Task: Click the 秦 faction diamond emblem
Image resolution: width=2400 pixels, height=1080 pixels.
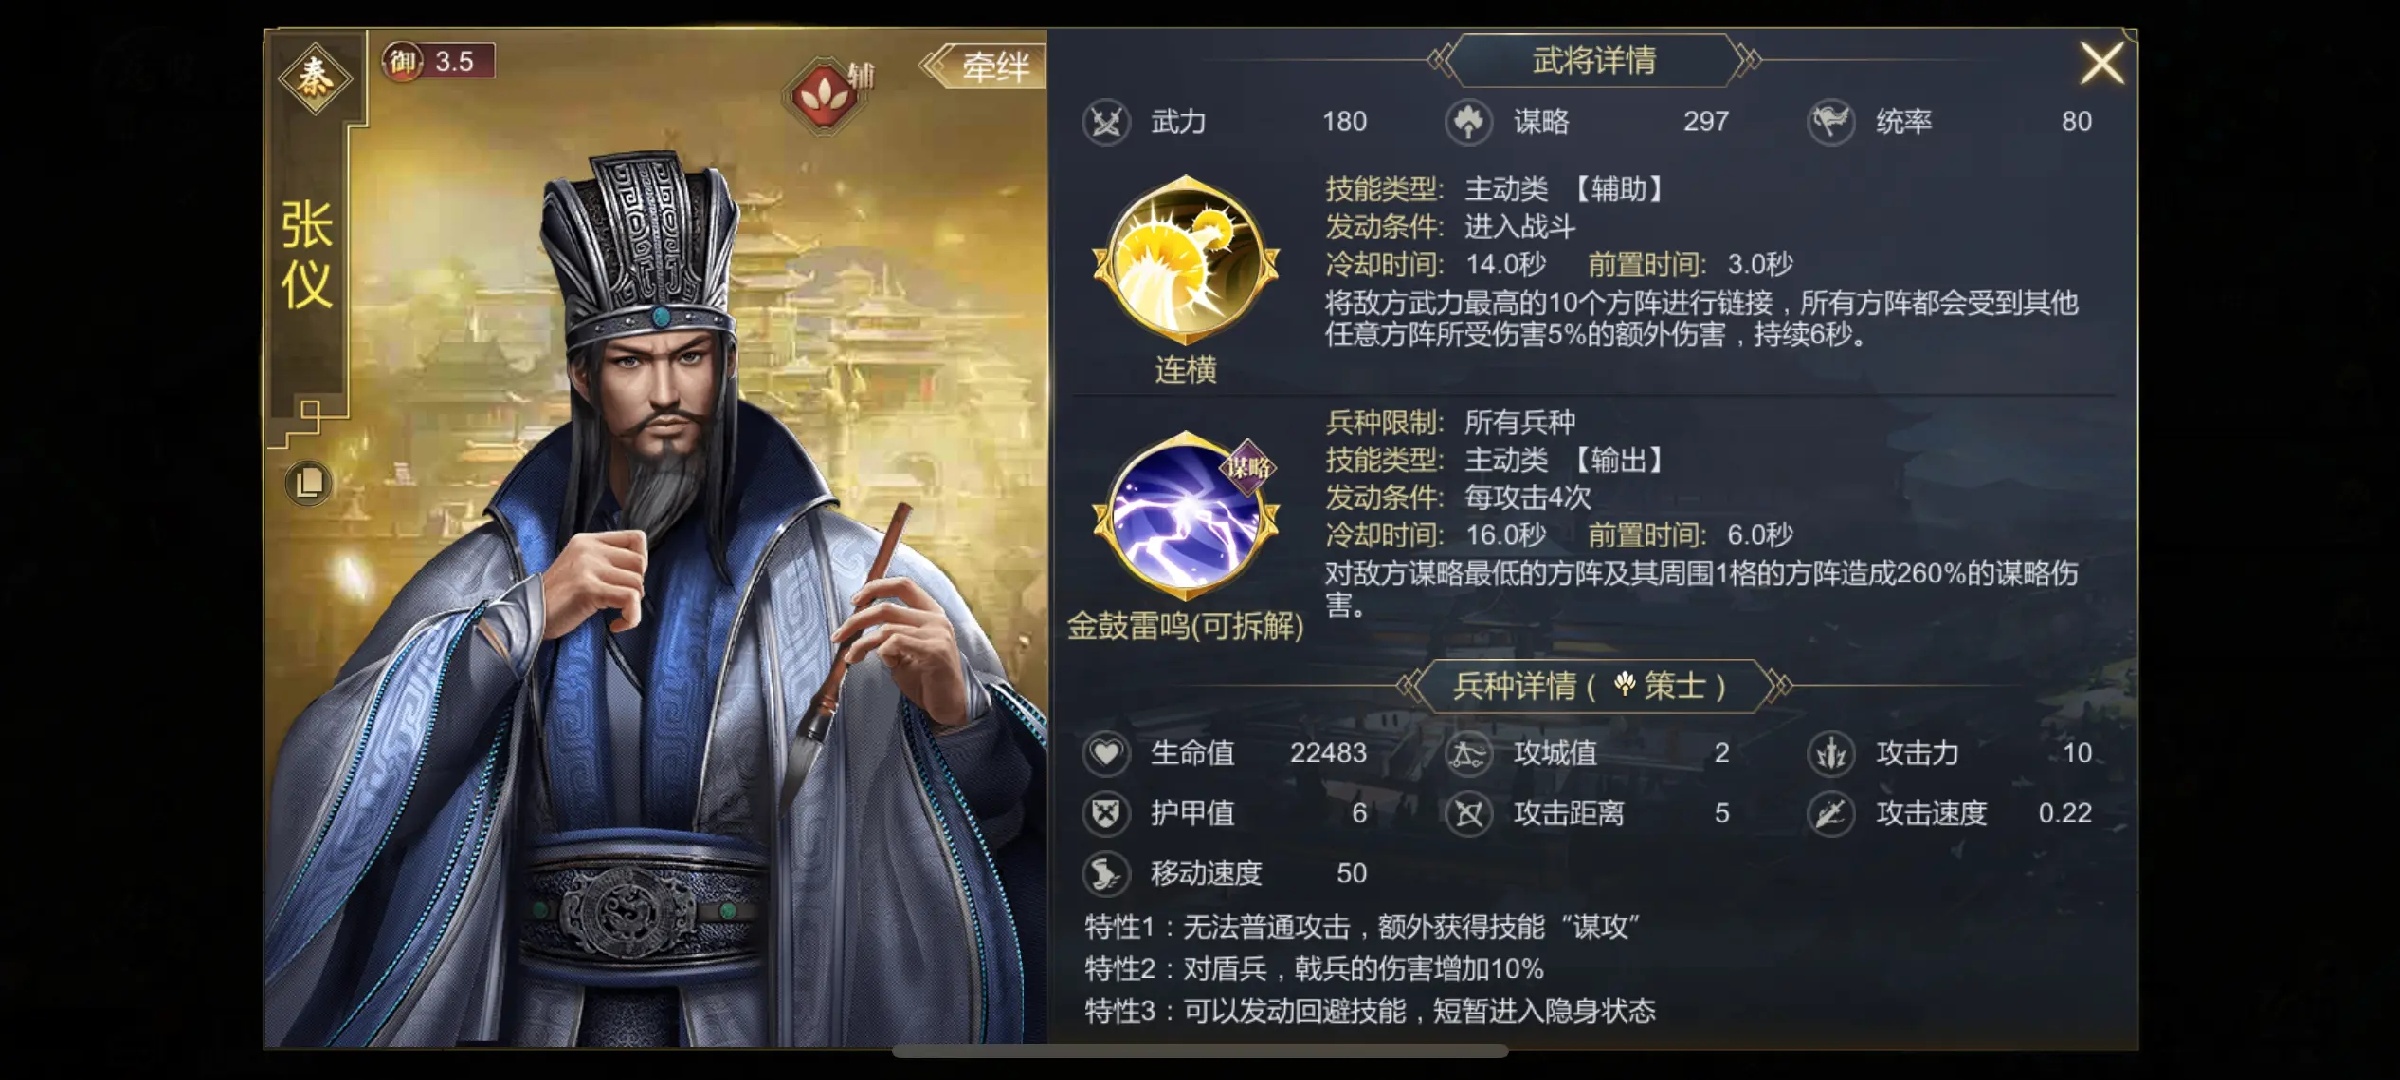Action: (x=315, y=78)
